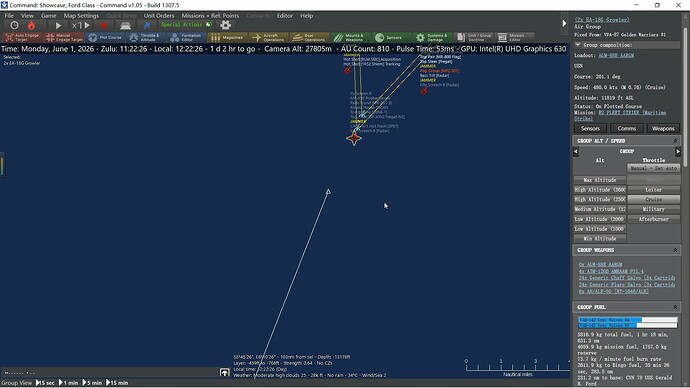Click the red flame icon
Screen dimensions: 690x388
pos(31,26)
